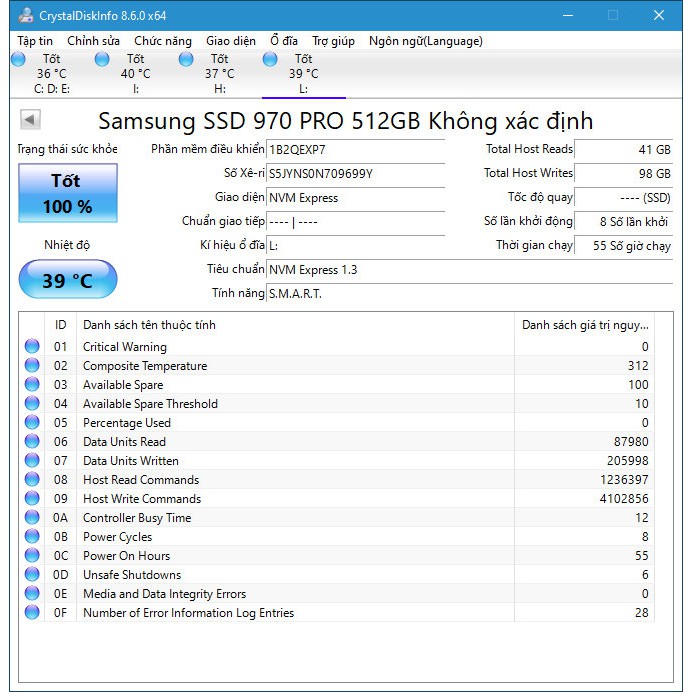Click the ID column header
Screen dimensions: 692x692
[60, 325]
